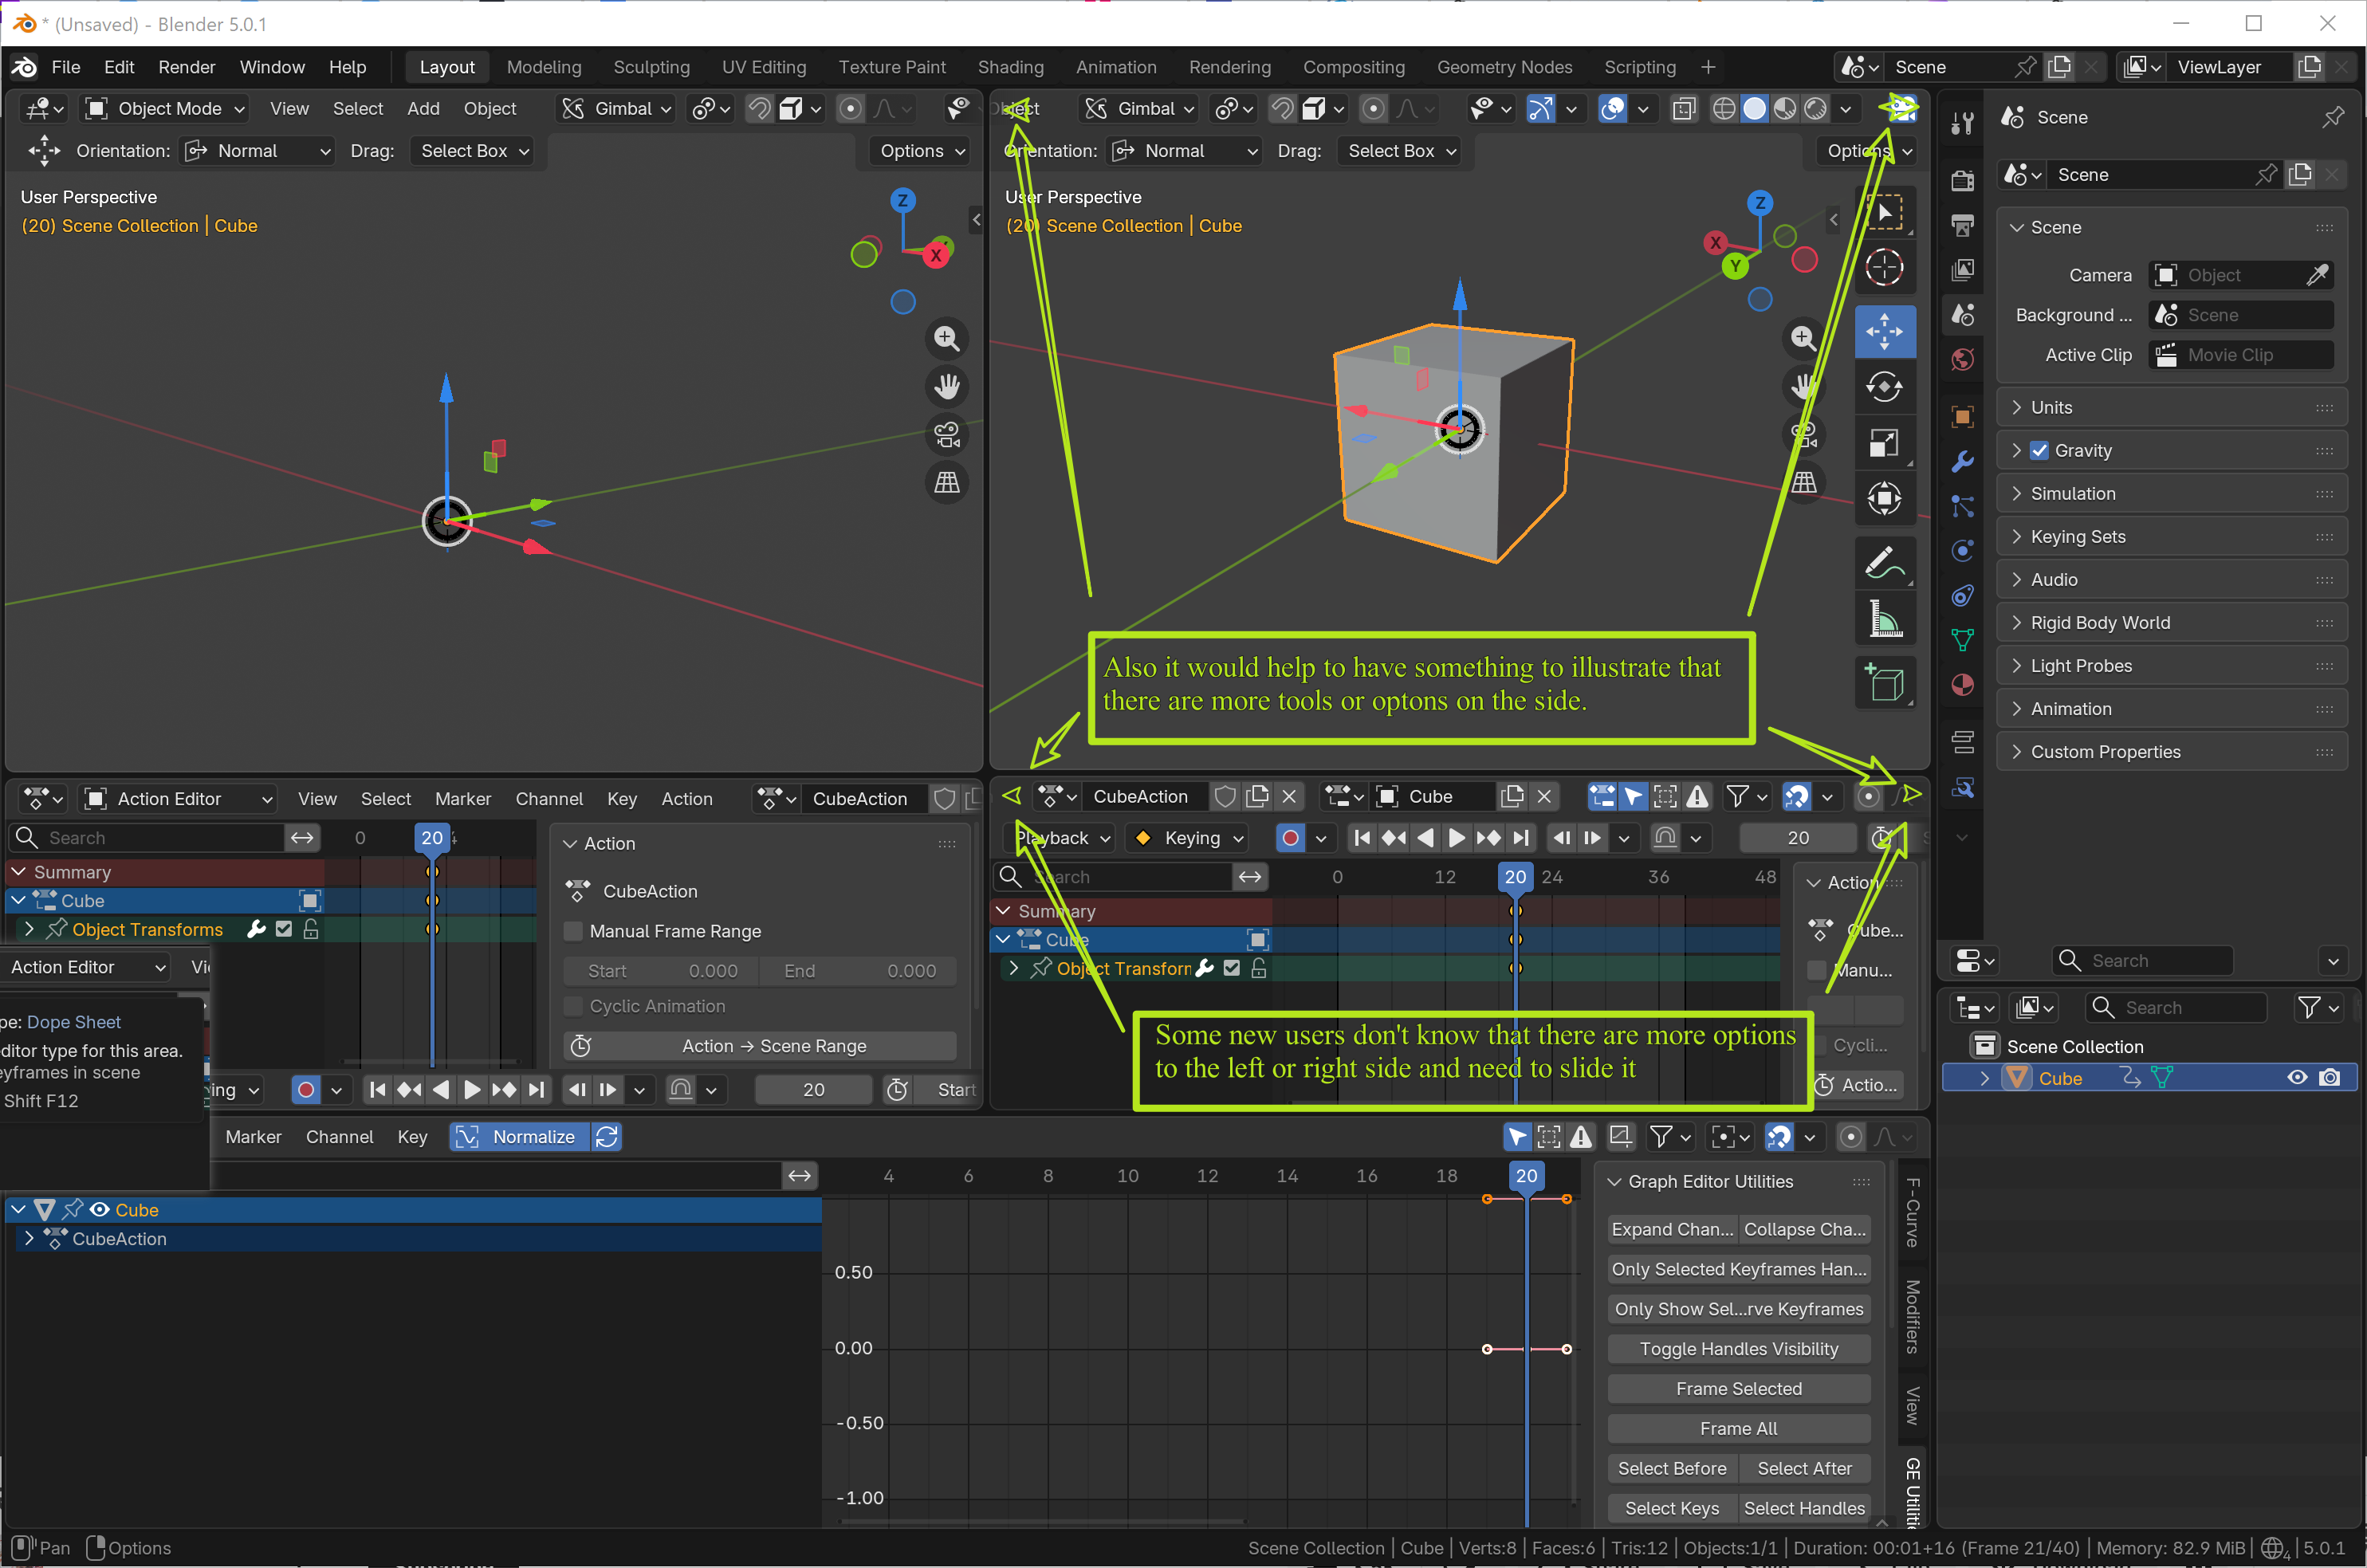Select the Cursor tool
2367x1568 pixels.
pos(1884,267)
